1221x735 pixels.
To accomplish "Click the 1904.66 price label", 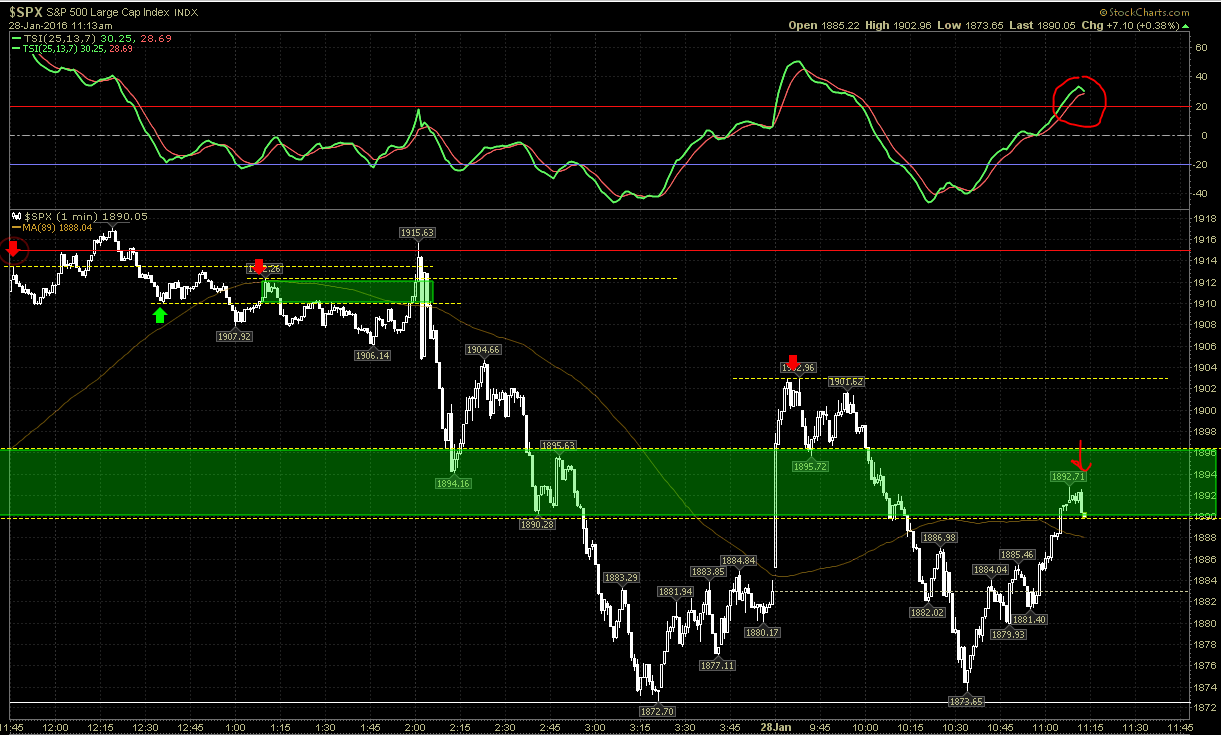I will point(483,350).
